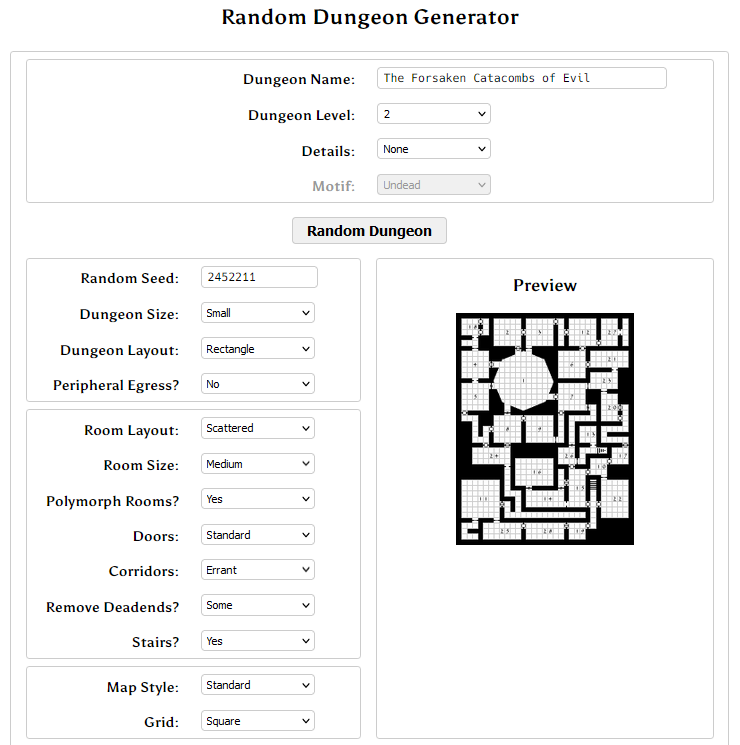This screenshot has width=740, height=745.
Task: Click the dungeon map preview thumbnail
Action: pyautogui.click(x=545, y=429)
